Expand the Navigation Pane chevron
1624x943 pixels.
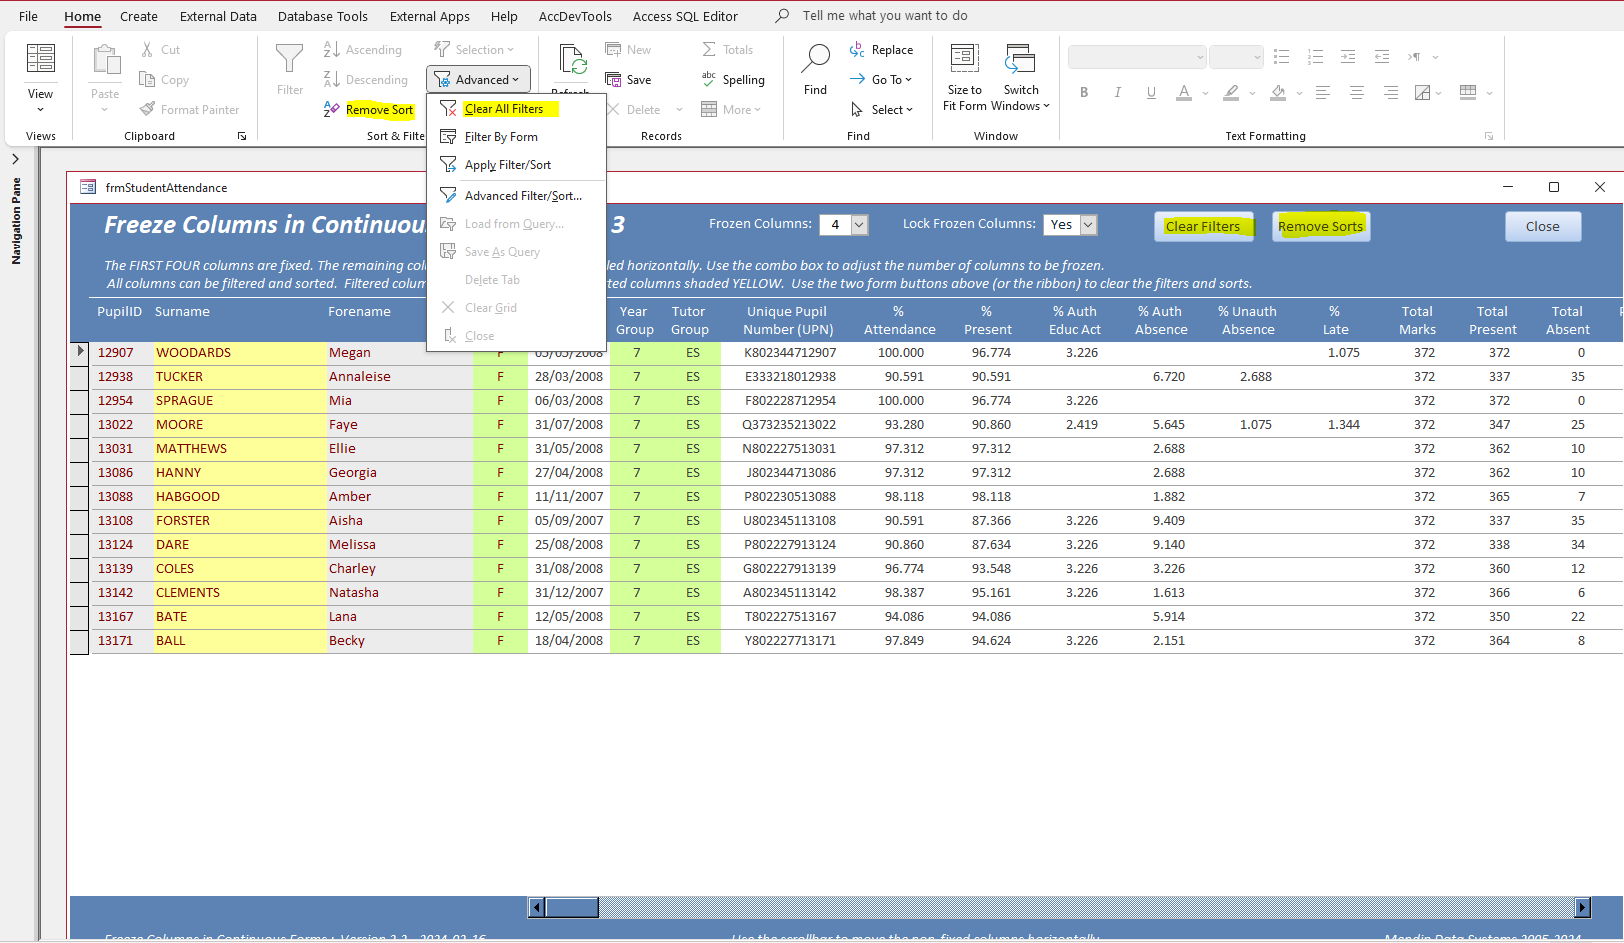click(15, 159)
